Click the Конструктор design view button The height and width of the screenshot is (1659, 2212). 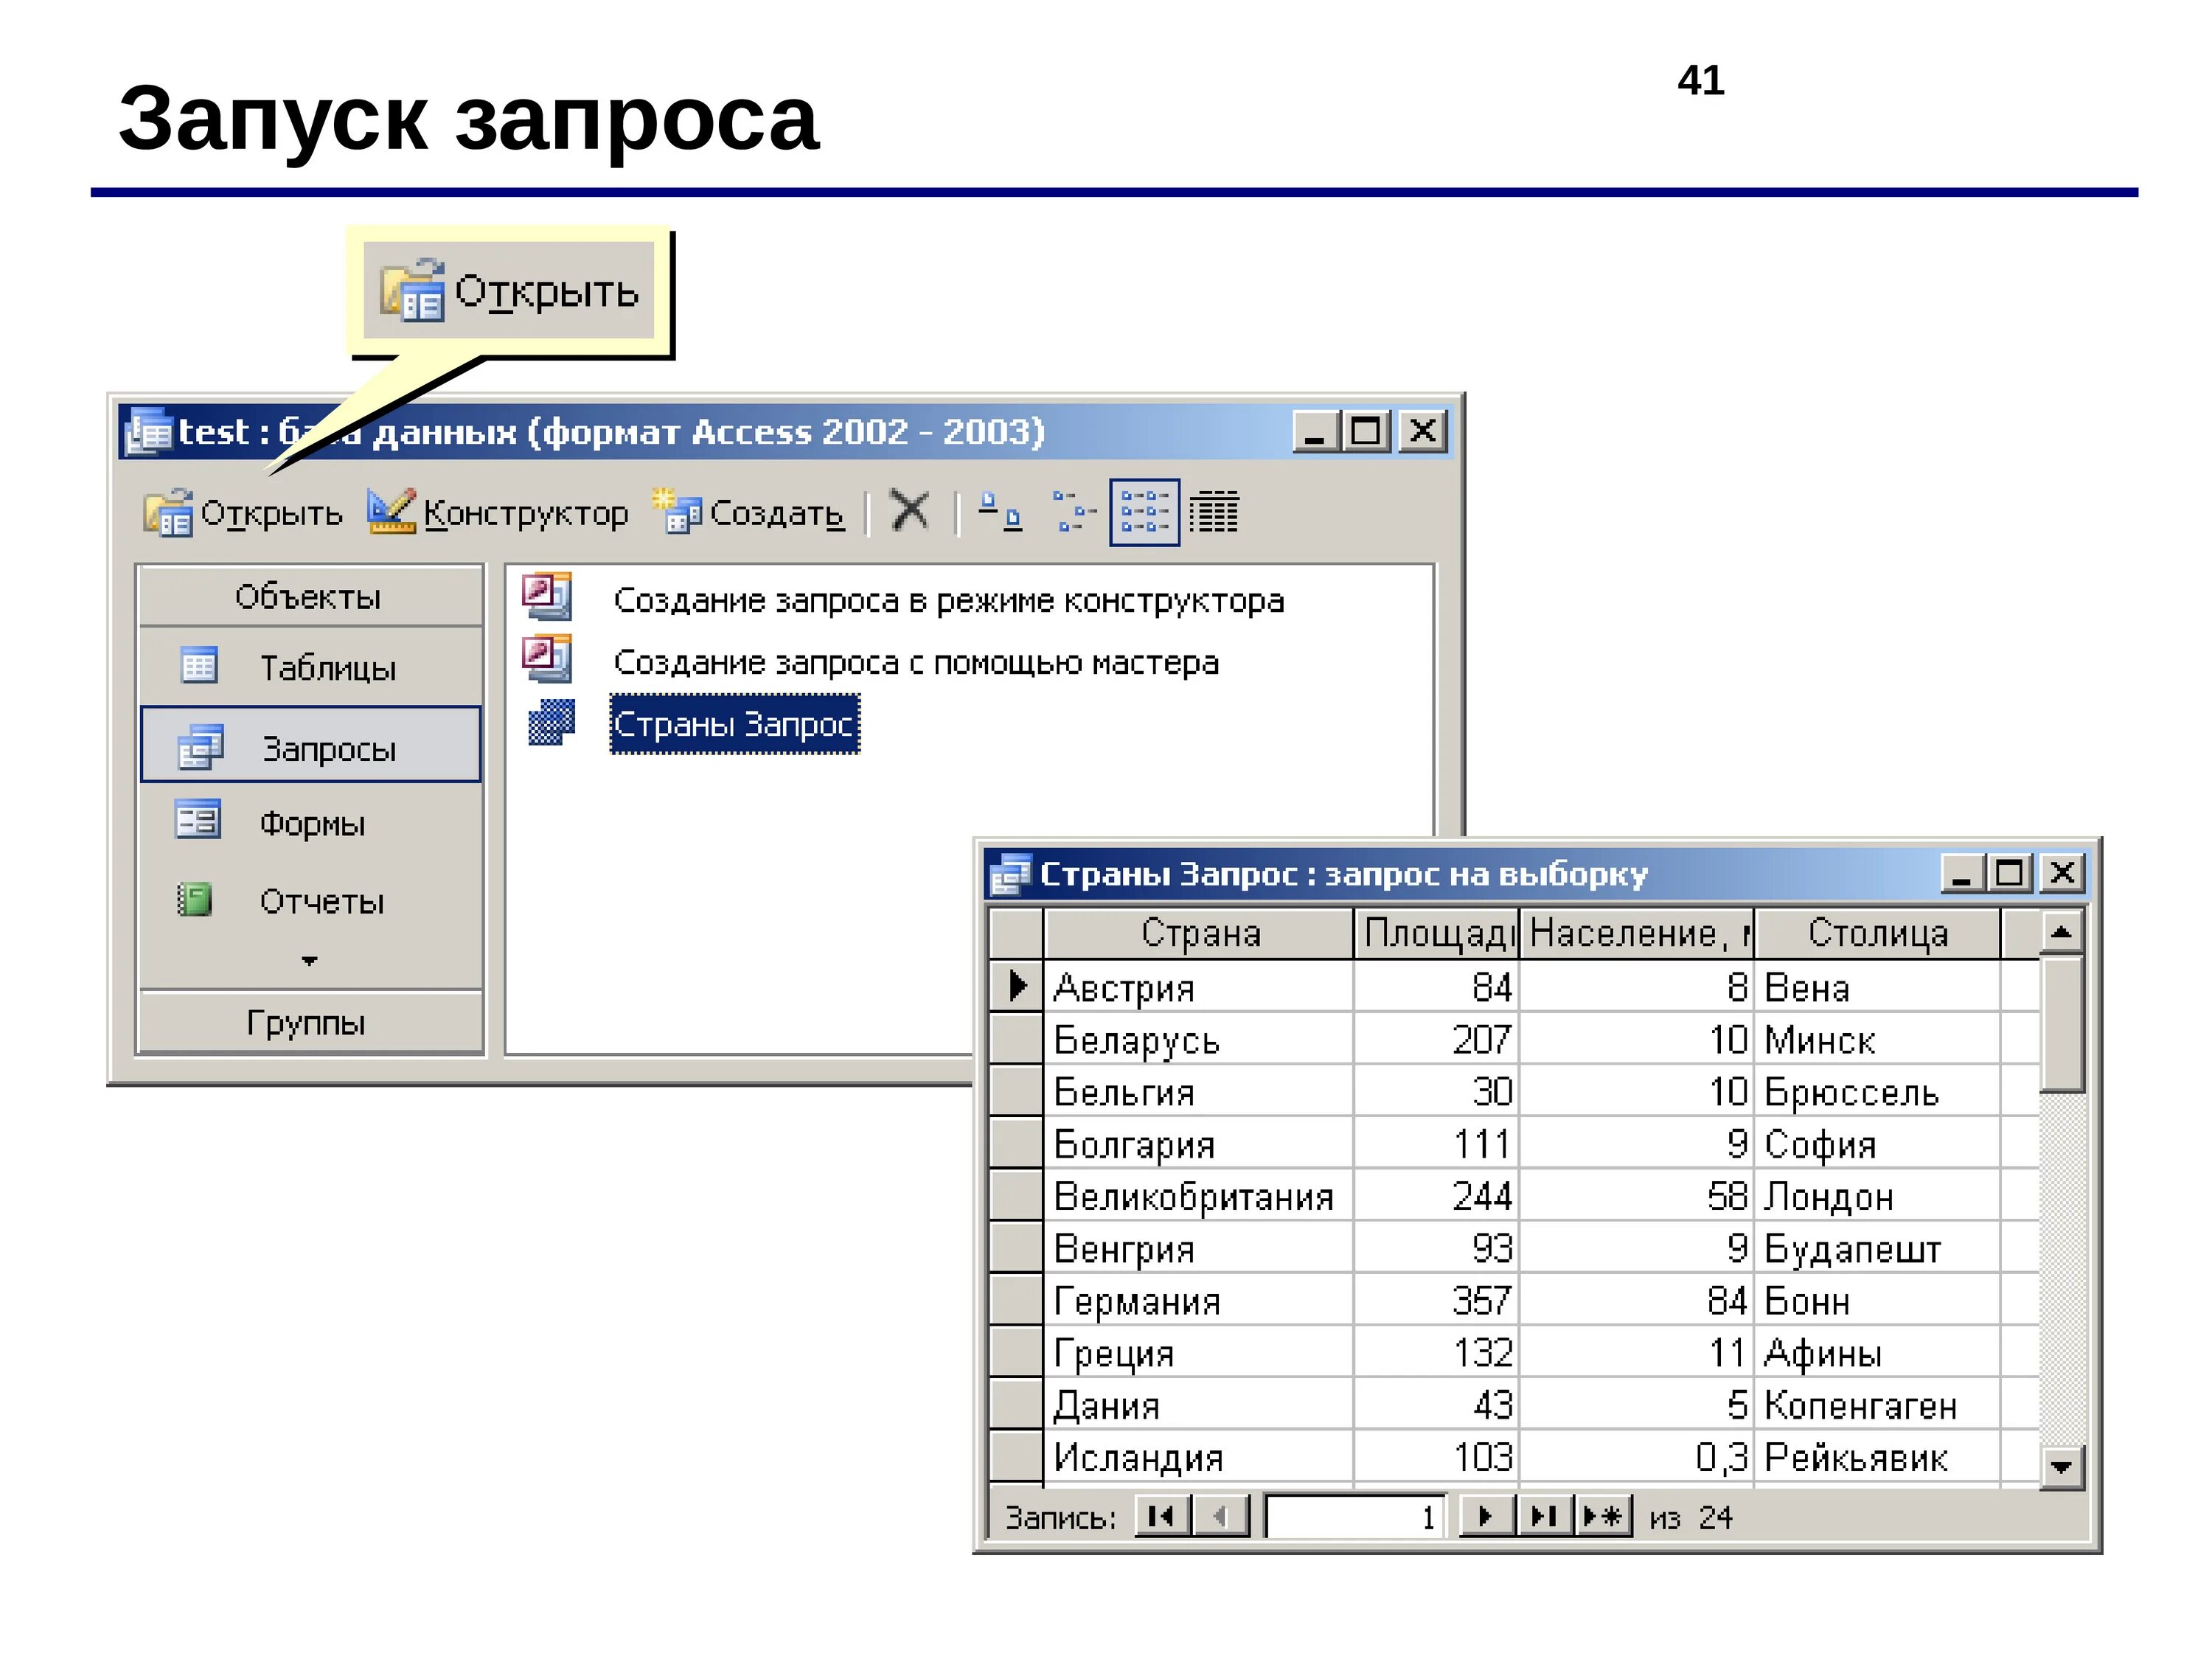[497, 513]
